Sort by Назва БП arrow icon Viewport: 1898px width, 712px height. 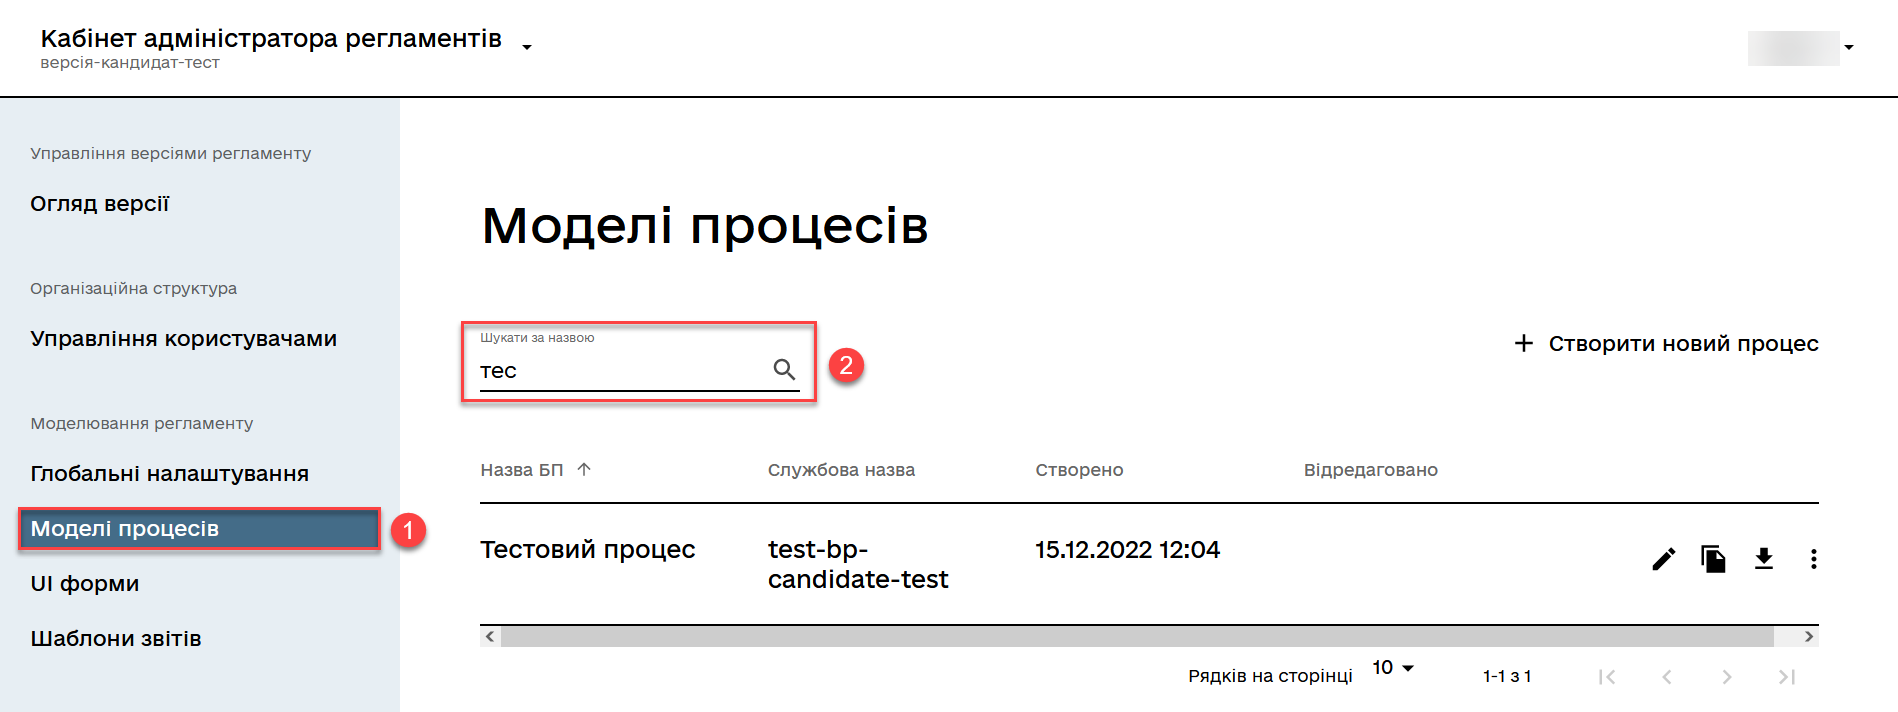click(x=584, y=469)
